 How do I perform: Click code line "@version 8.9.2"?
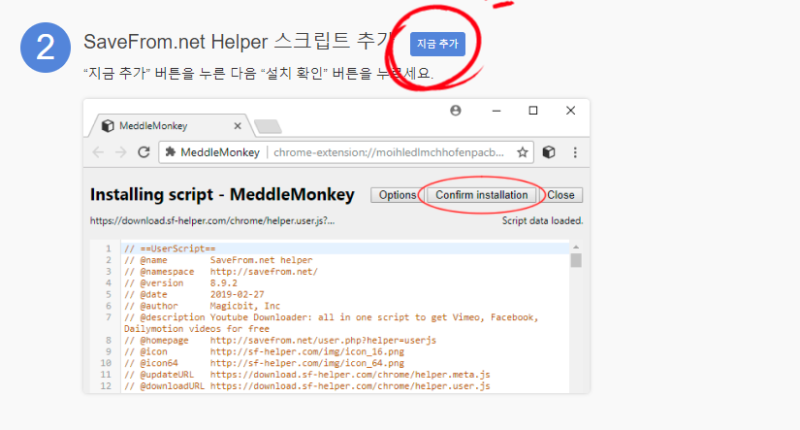point(181,283)
